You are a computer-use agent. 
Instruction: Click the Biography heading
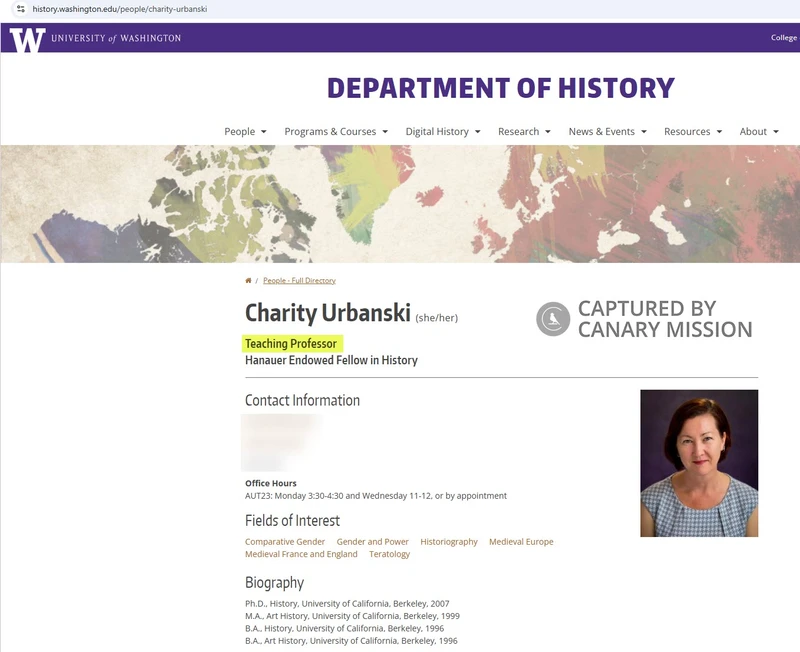click(274, 583)
